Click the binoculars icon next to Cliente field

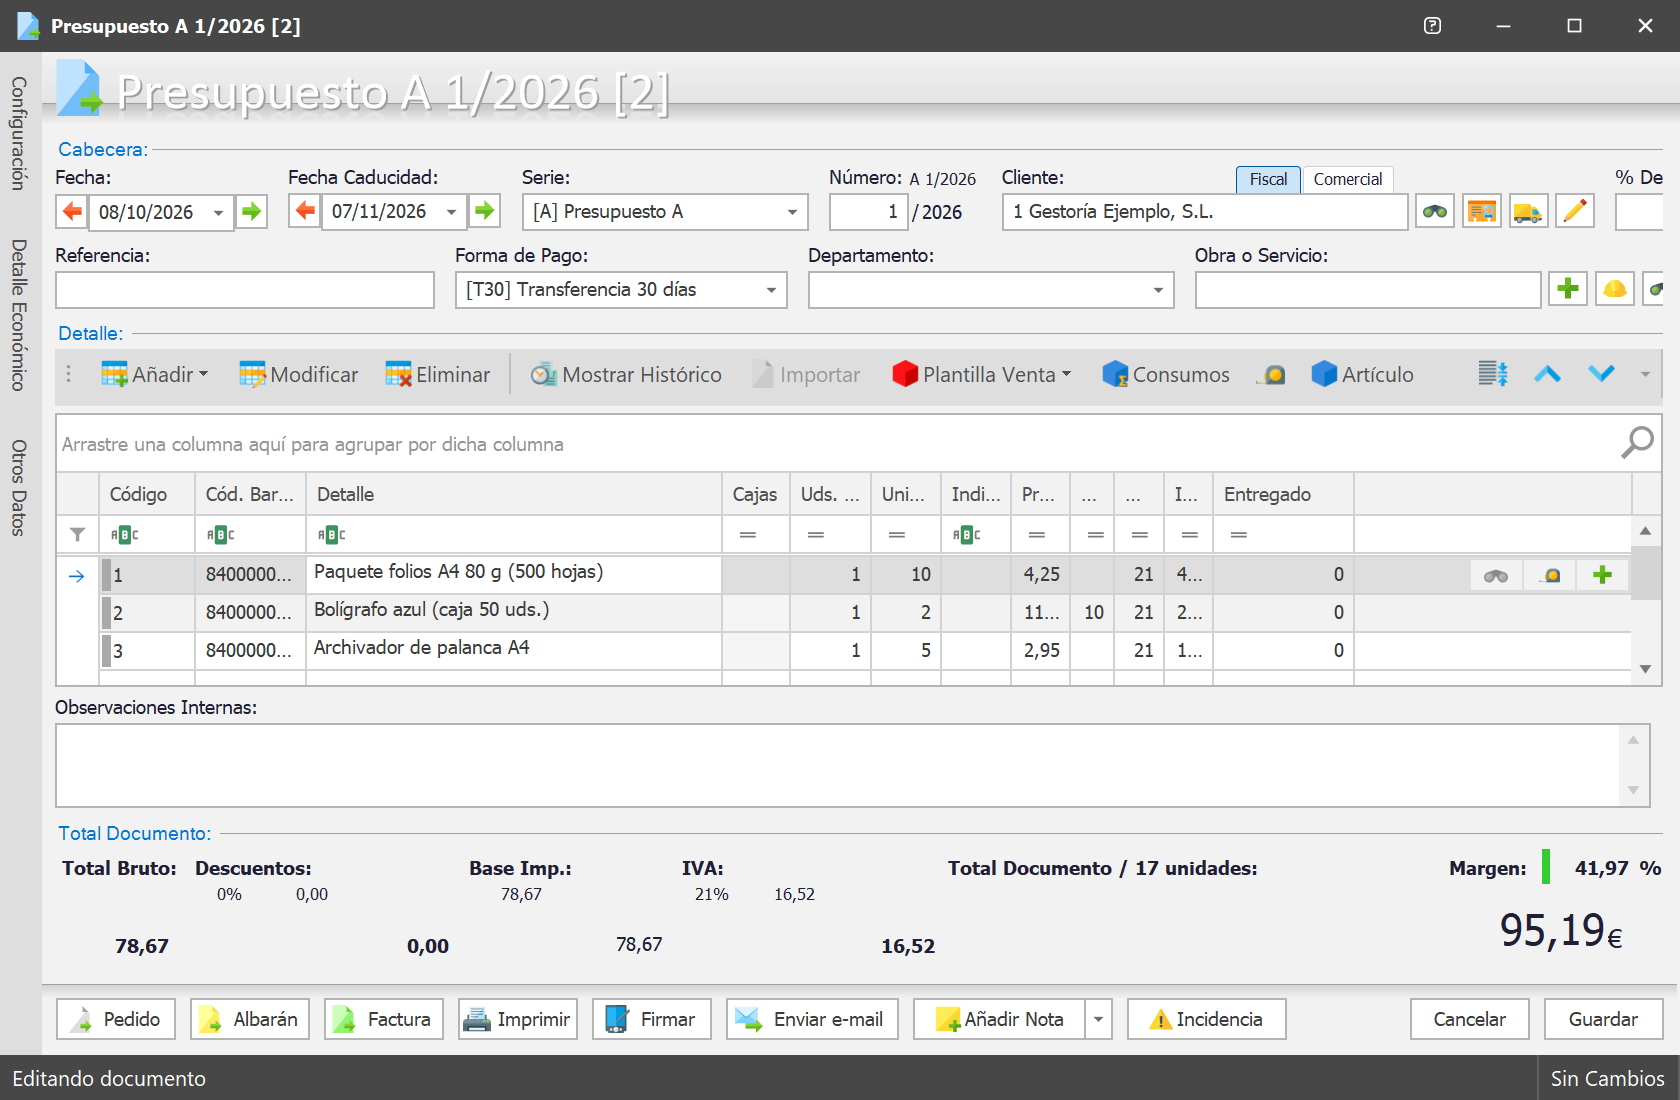pos(1435,211)
